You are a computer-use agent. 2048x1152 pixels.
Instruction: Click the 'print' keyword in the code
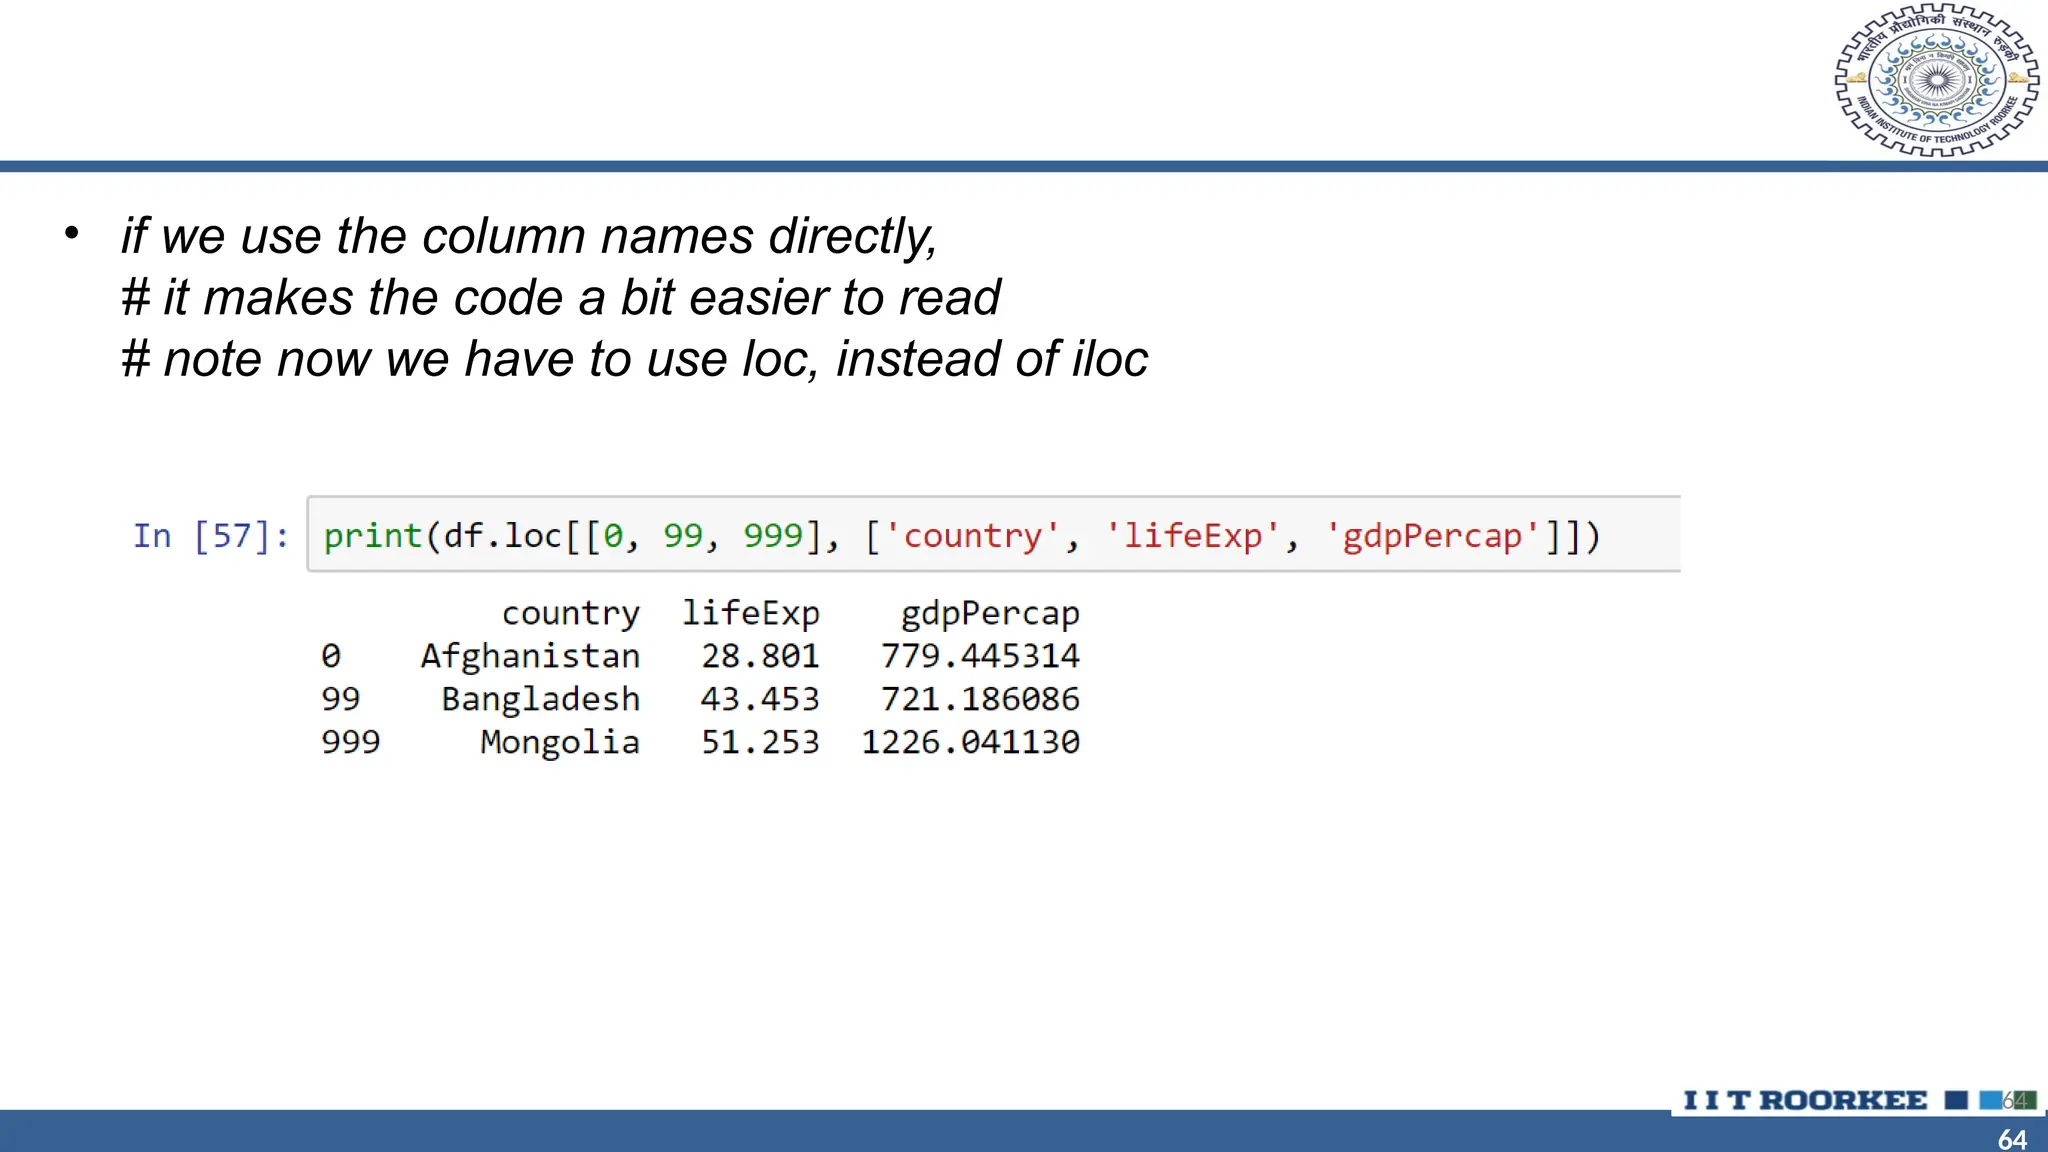pyautogui.click(x=373, y=537)
